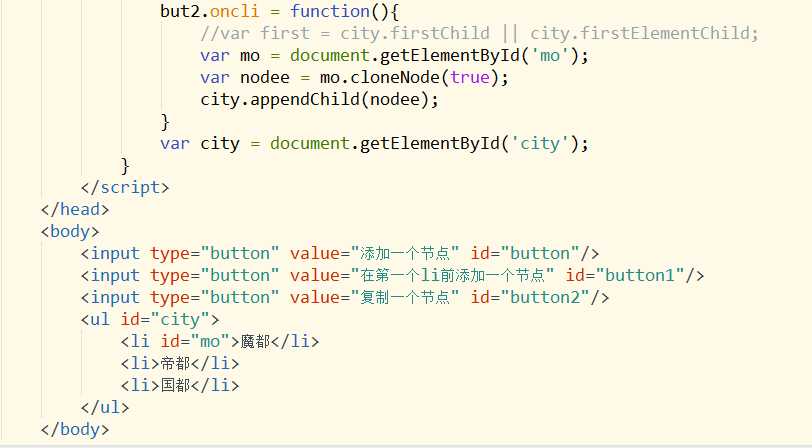812x448 pixels.
Task: Click the closing '</body>' tag
Action: 75,429
